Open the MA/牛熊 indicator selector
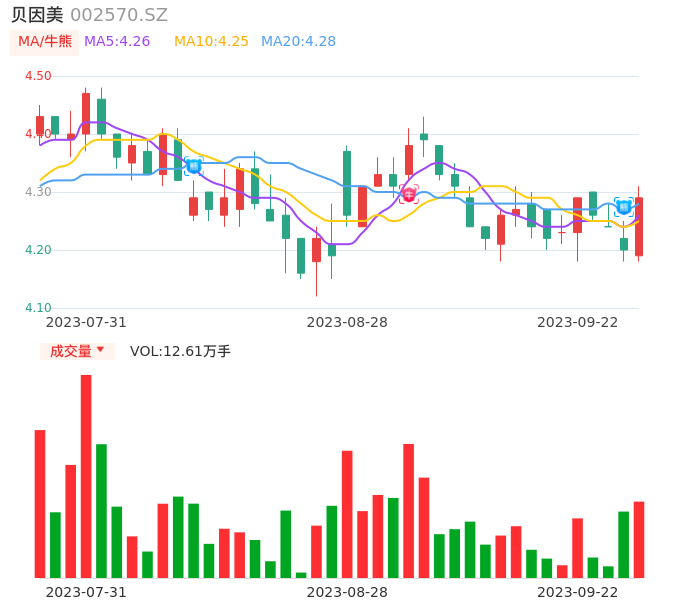The width and height of the screenshot is (686, 606). tap(45, 41)
